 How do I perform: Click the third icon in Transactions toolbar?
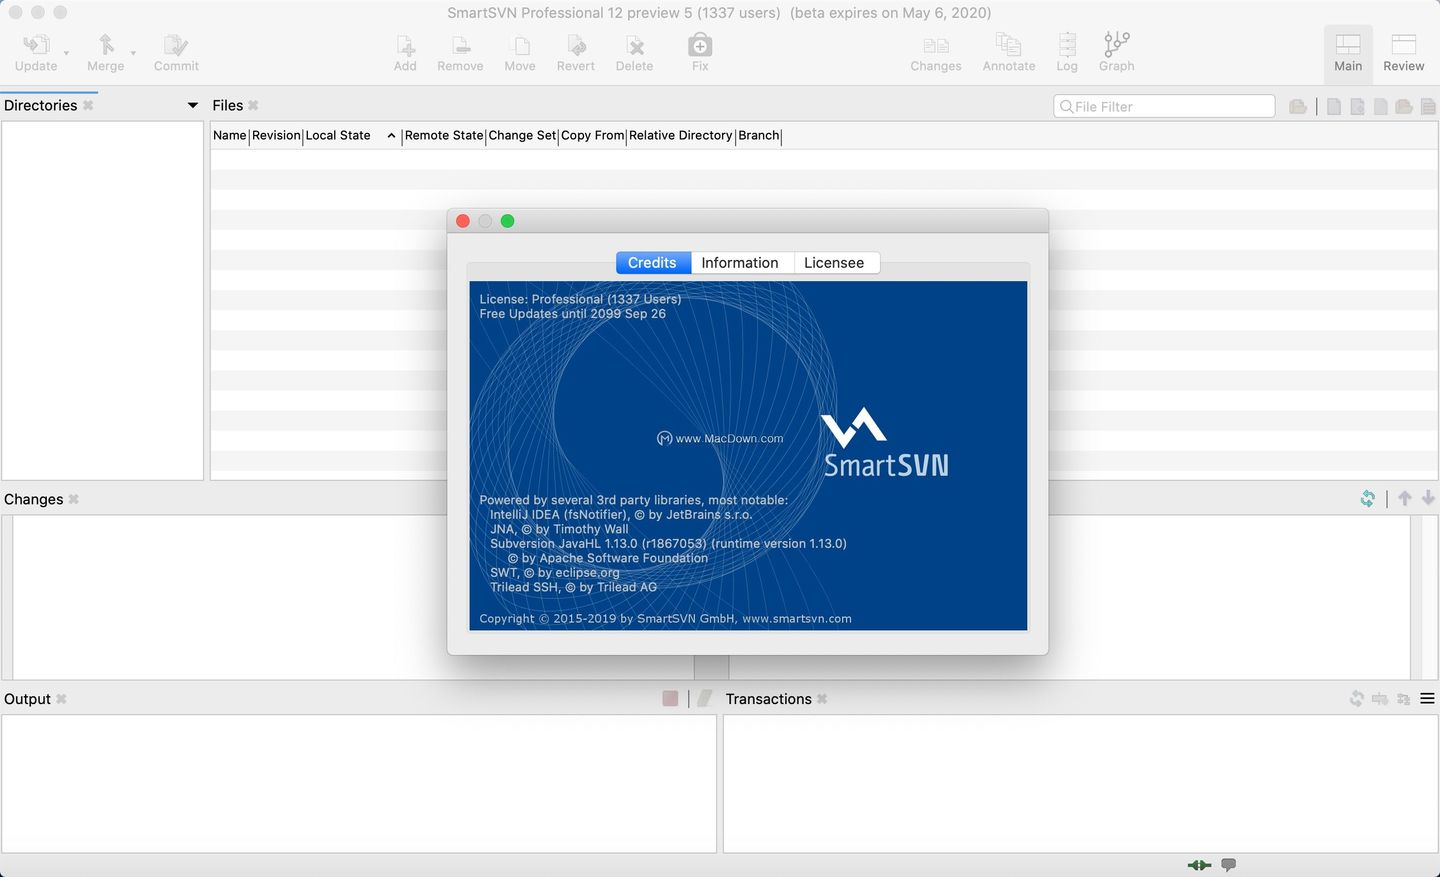1404,699
